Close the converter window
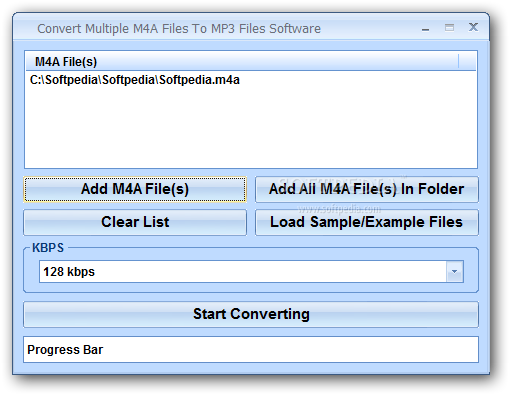The height and width of the screenshot is (395, 510). coord(473,27)
